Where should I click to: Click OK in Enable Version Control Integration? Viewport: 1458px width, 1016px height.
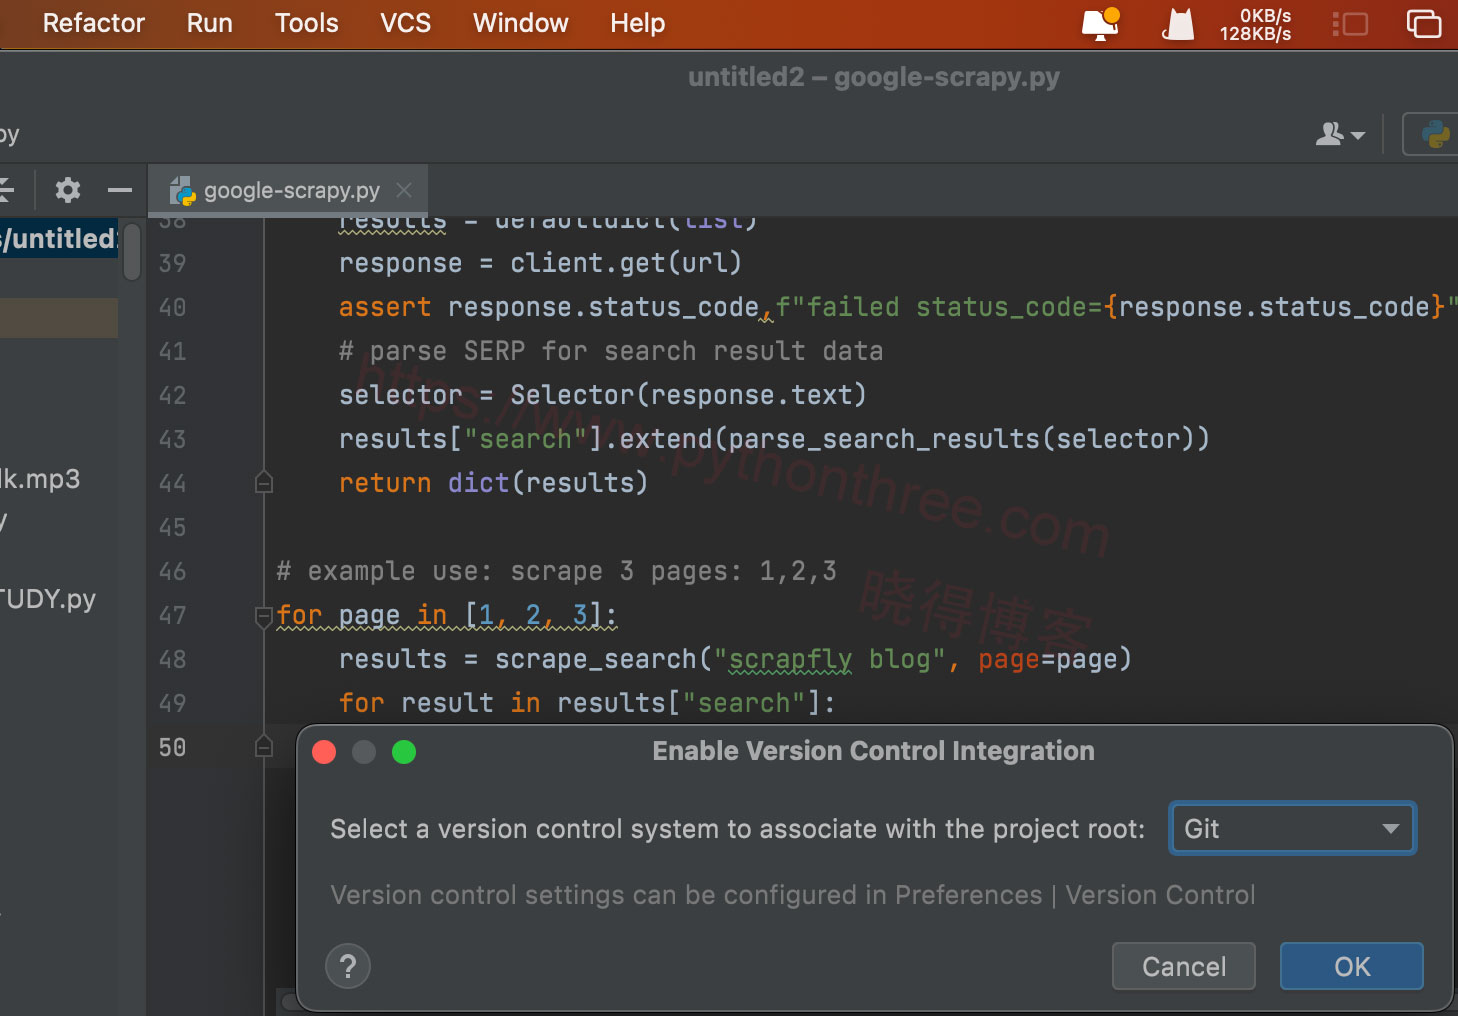[1351, 966]
